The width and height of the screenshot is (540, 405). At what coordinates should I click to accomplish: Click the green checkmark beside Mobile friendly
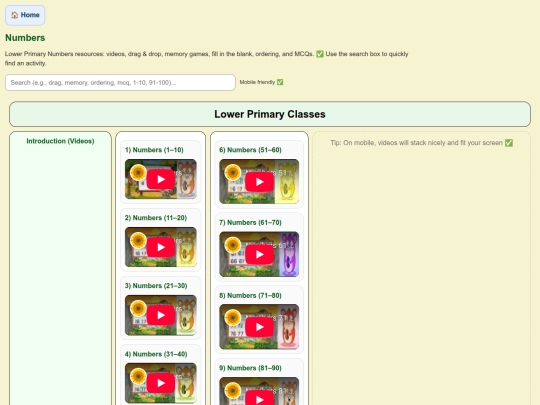pos(280,82)
